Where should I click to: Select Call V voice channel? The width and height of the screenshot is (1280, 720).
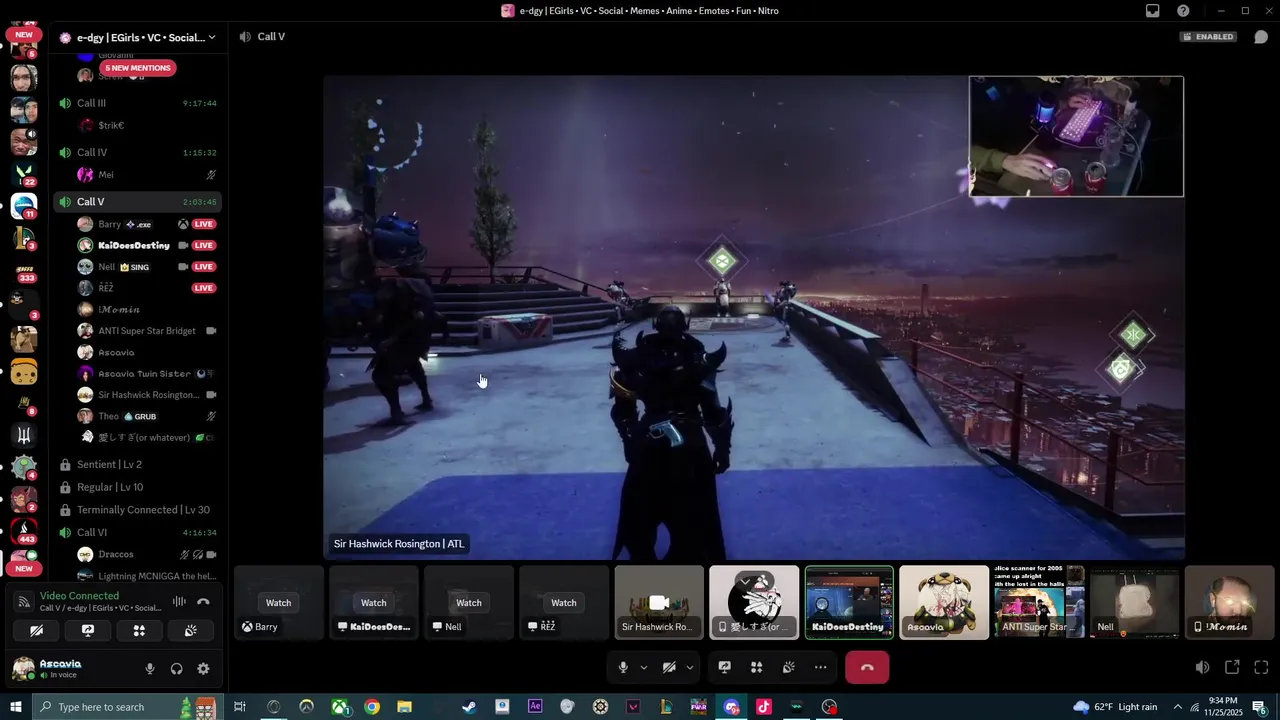137,202
